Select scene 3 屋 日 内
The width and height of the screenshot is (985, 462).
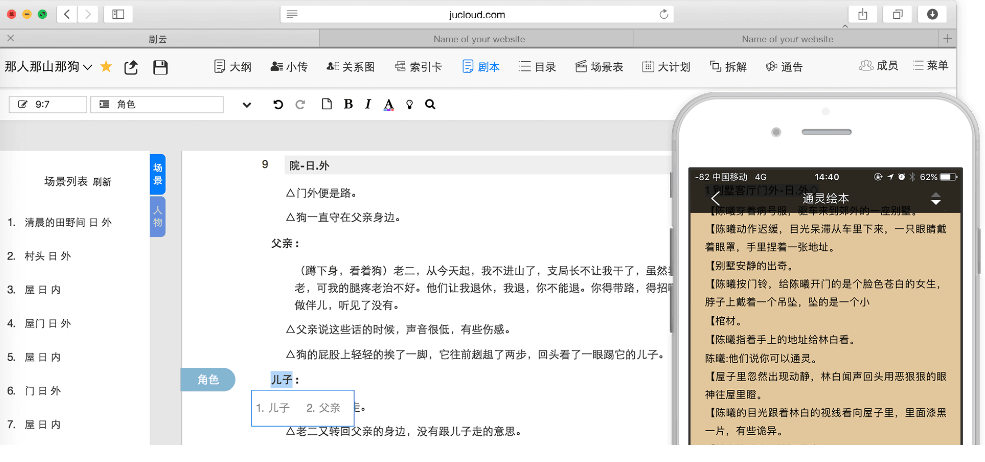34,290
